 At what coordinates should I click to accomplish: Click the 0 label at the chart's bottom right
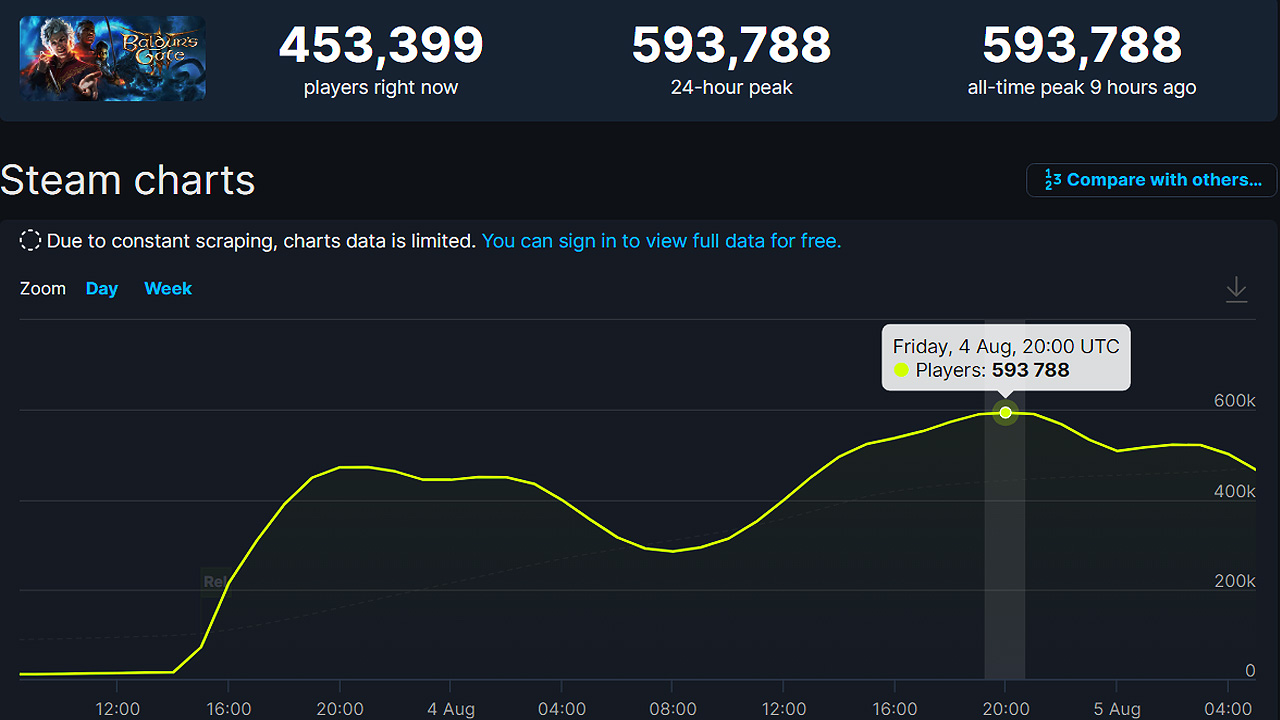click(1249, 670)
